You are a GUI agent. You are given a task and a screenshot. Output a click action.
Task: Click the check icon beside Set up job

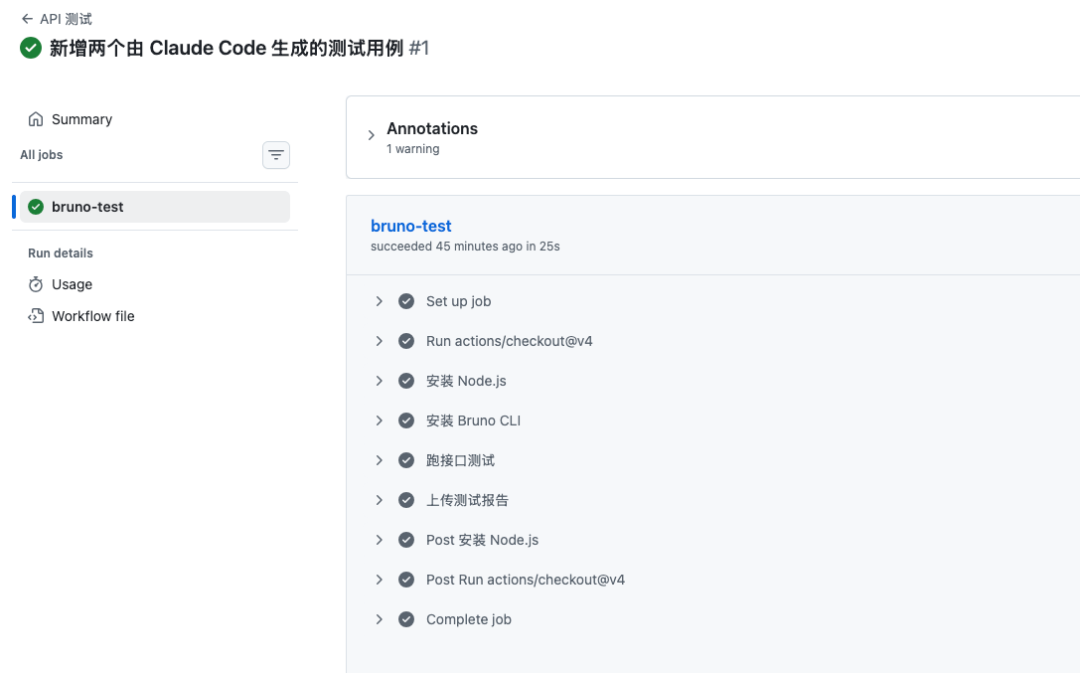tap(406, 301)
